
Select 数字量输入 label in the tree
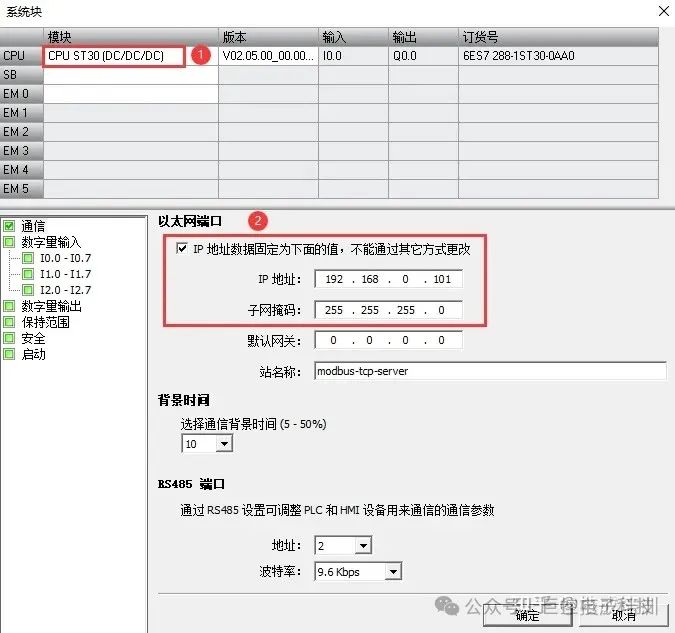point(51,242)
